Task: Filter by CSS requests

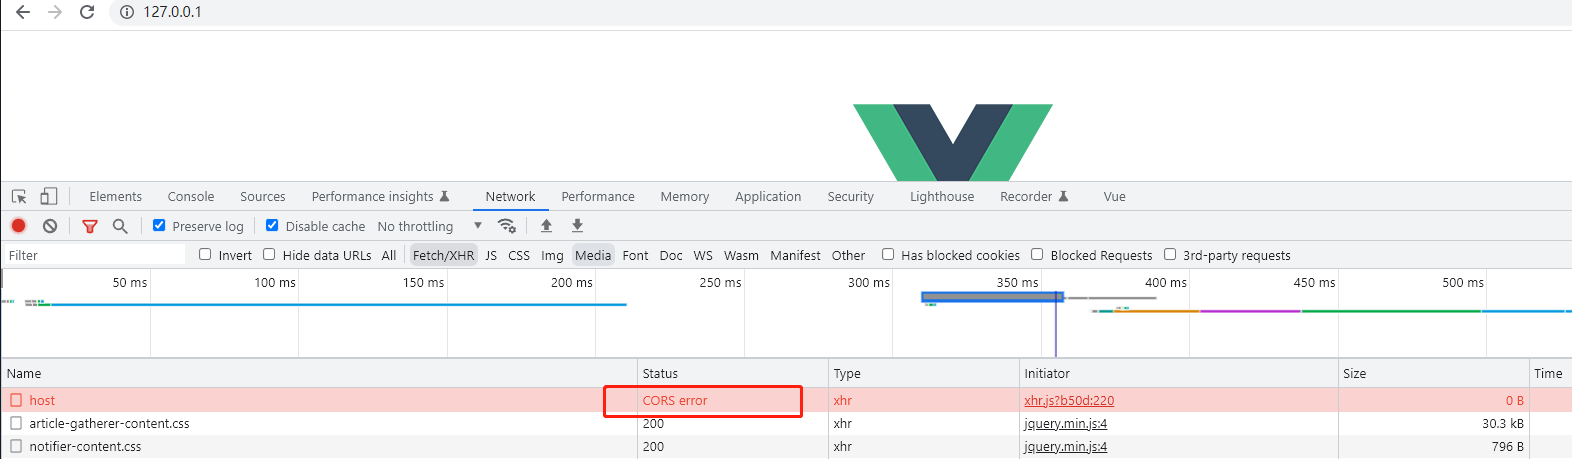Action: click(519, 255)
